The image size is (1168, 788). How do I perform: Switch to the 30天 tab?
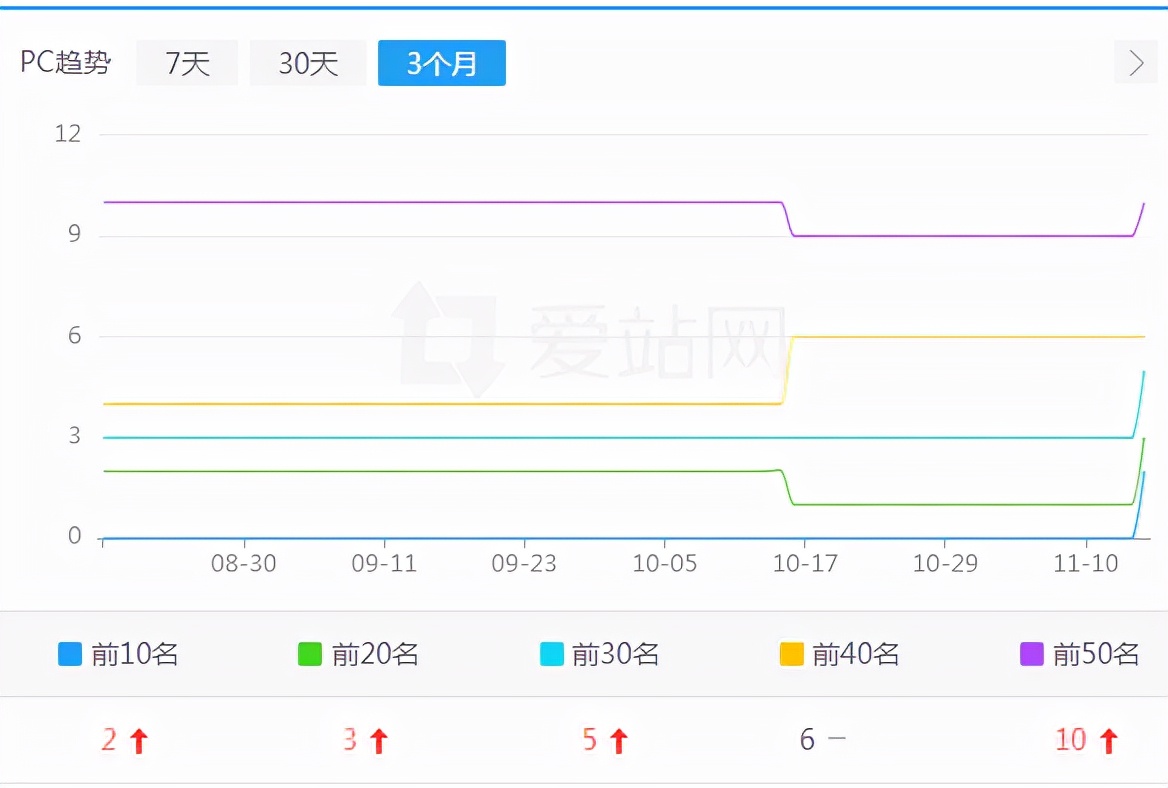[x=307, y=62]
